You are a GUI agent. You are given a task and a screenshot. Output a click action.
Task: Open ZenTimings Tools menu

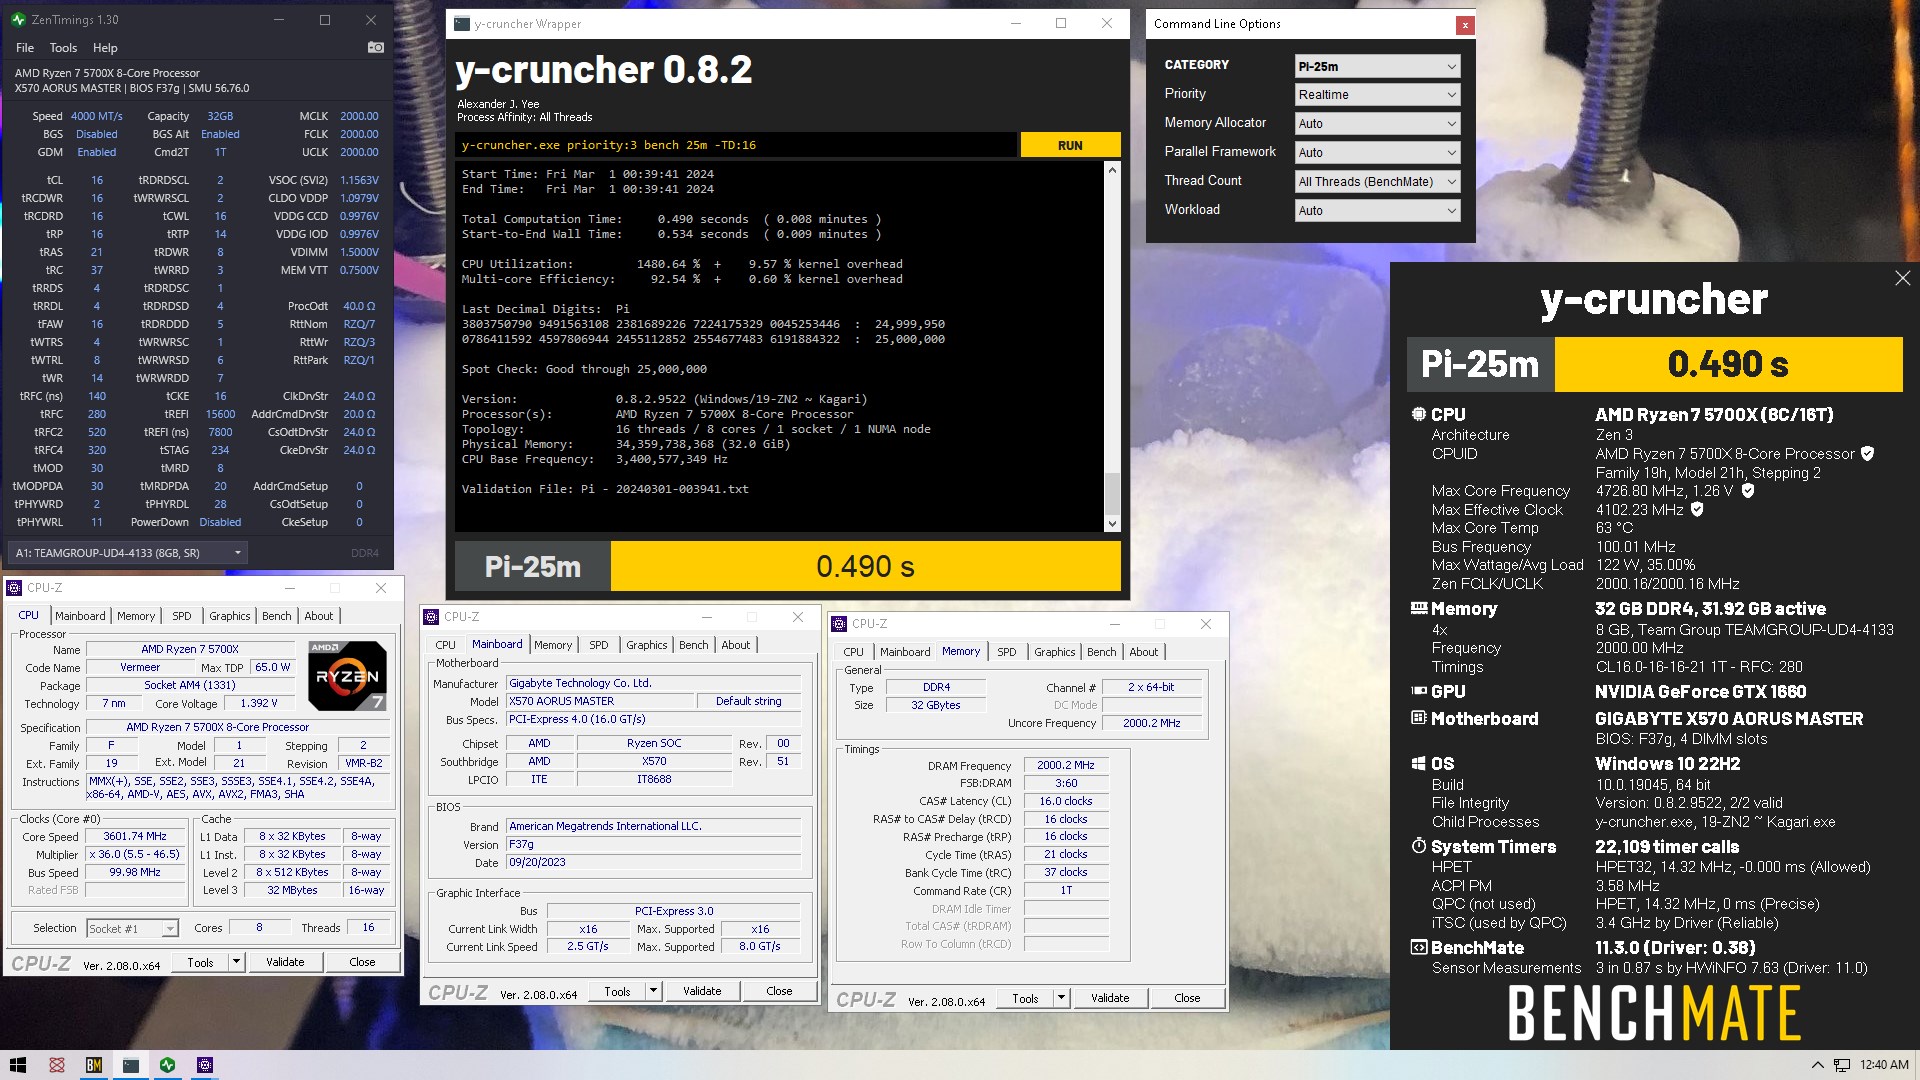click(x=63, y=48)
